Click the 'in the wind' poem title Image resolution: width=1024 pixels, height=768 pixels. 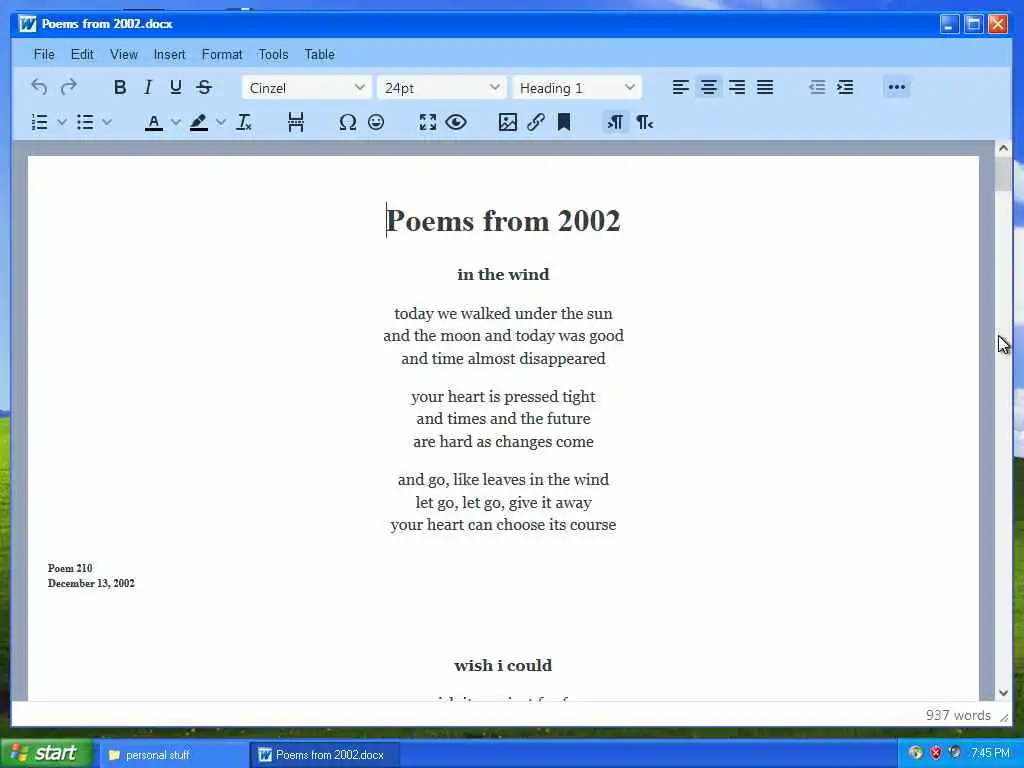[x=503, y=274]
